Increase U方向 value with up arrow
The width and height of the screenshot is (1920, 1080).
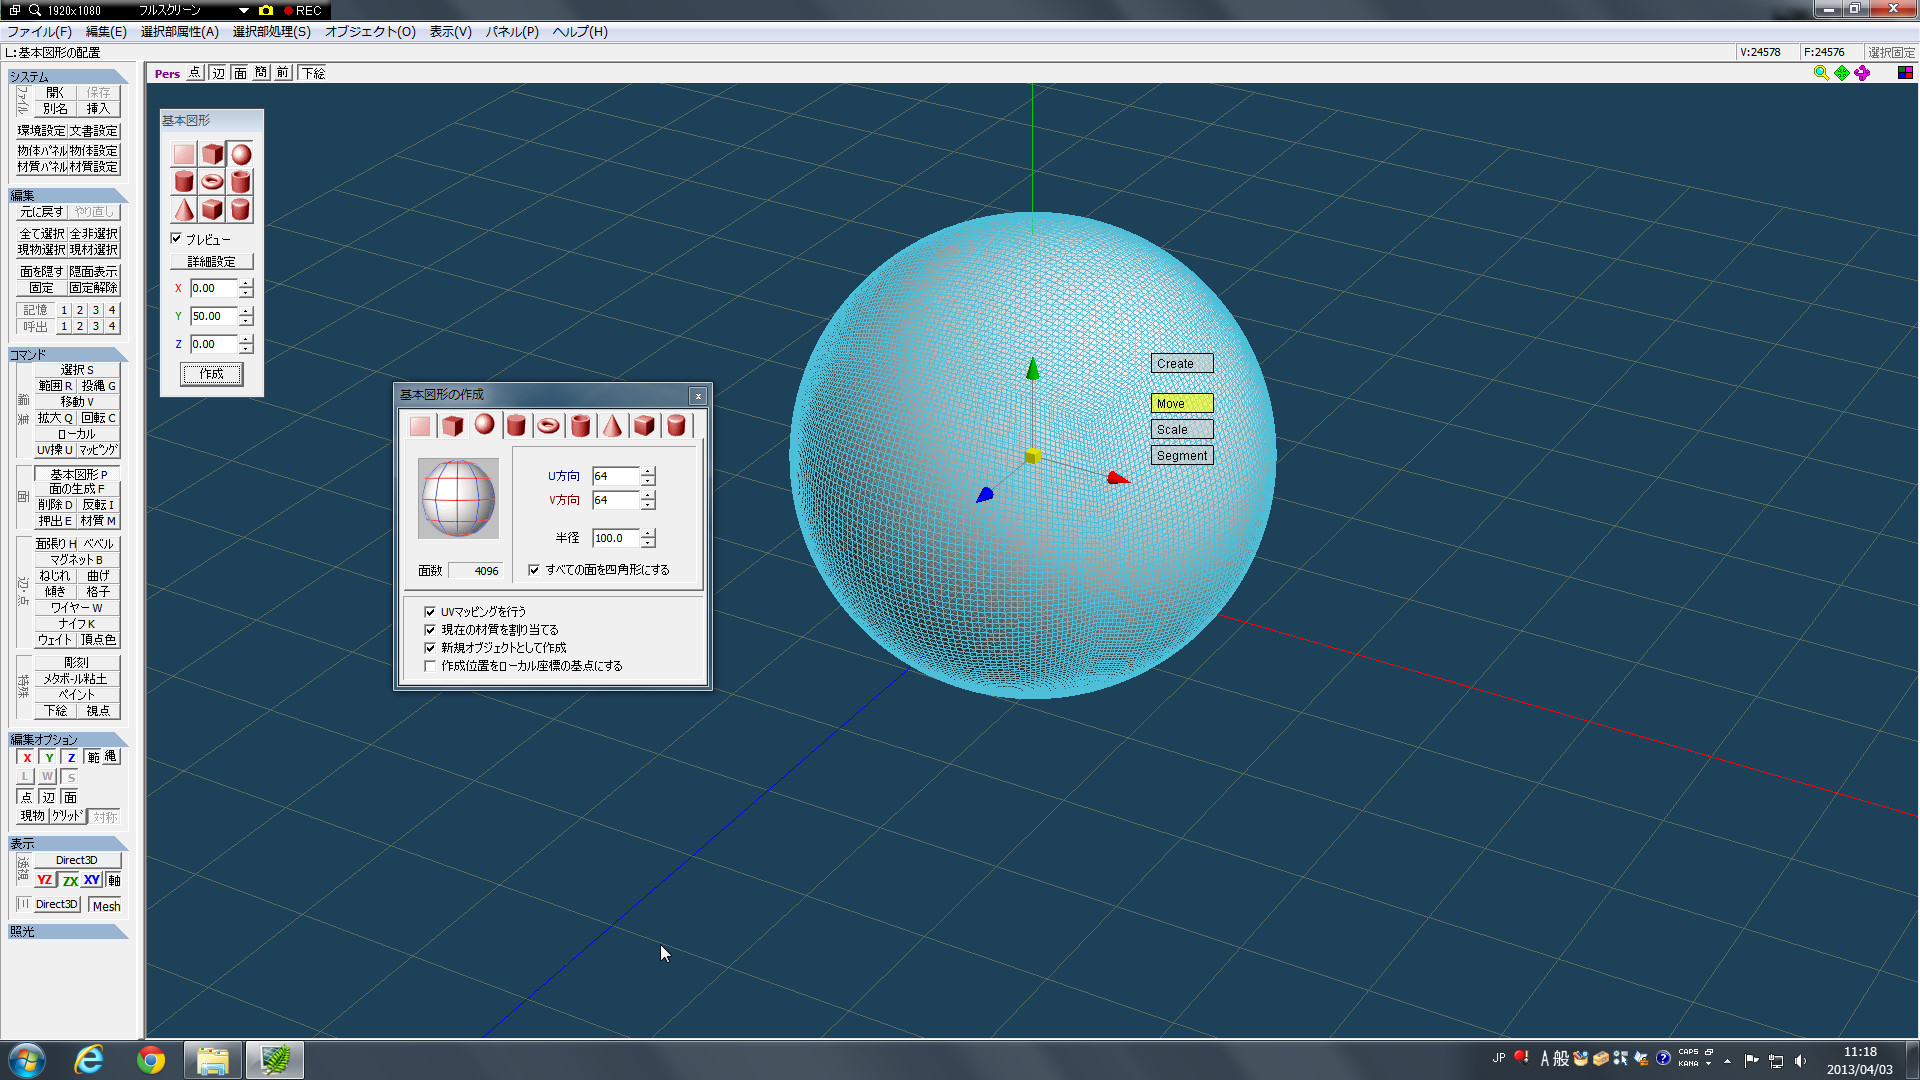(648, 471)
